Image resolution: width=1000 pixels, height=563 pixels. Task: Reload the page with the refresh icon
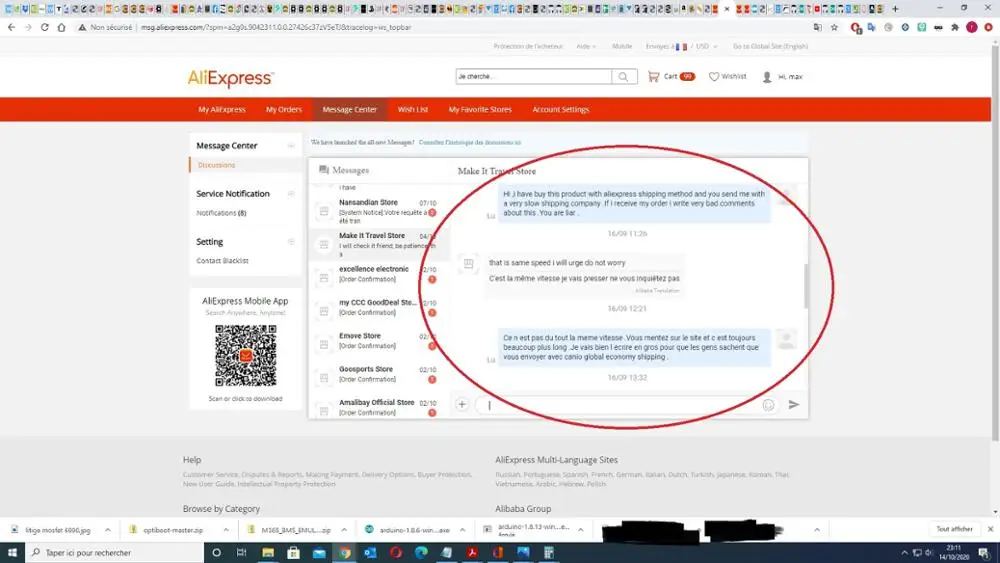coord(45,27)
